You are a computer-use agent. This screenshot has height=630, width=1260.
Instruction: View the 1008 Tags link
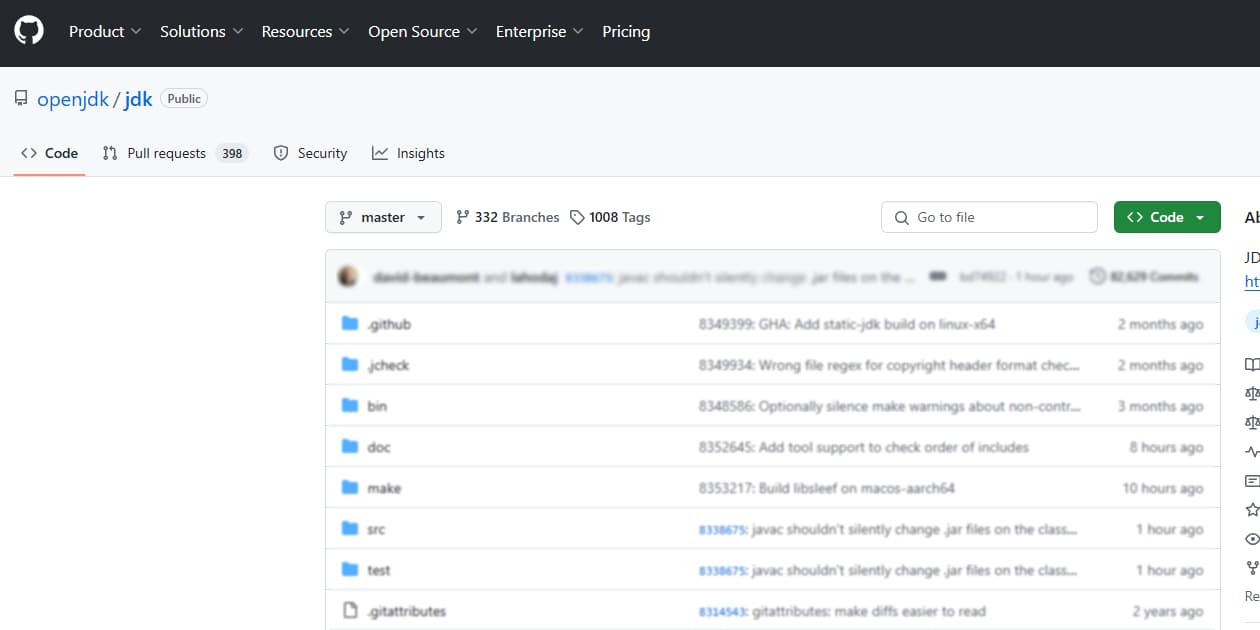click(610, 217)
